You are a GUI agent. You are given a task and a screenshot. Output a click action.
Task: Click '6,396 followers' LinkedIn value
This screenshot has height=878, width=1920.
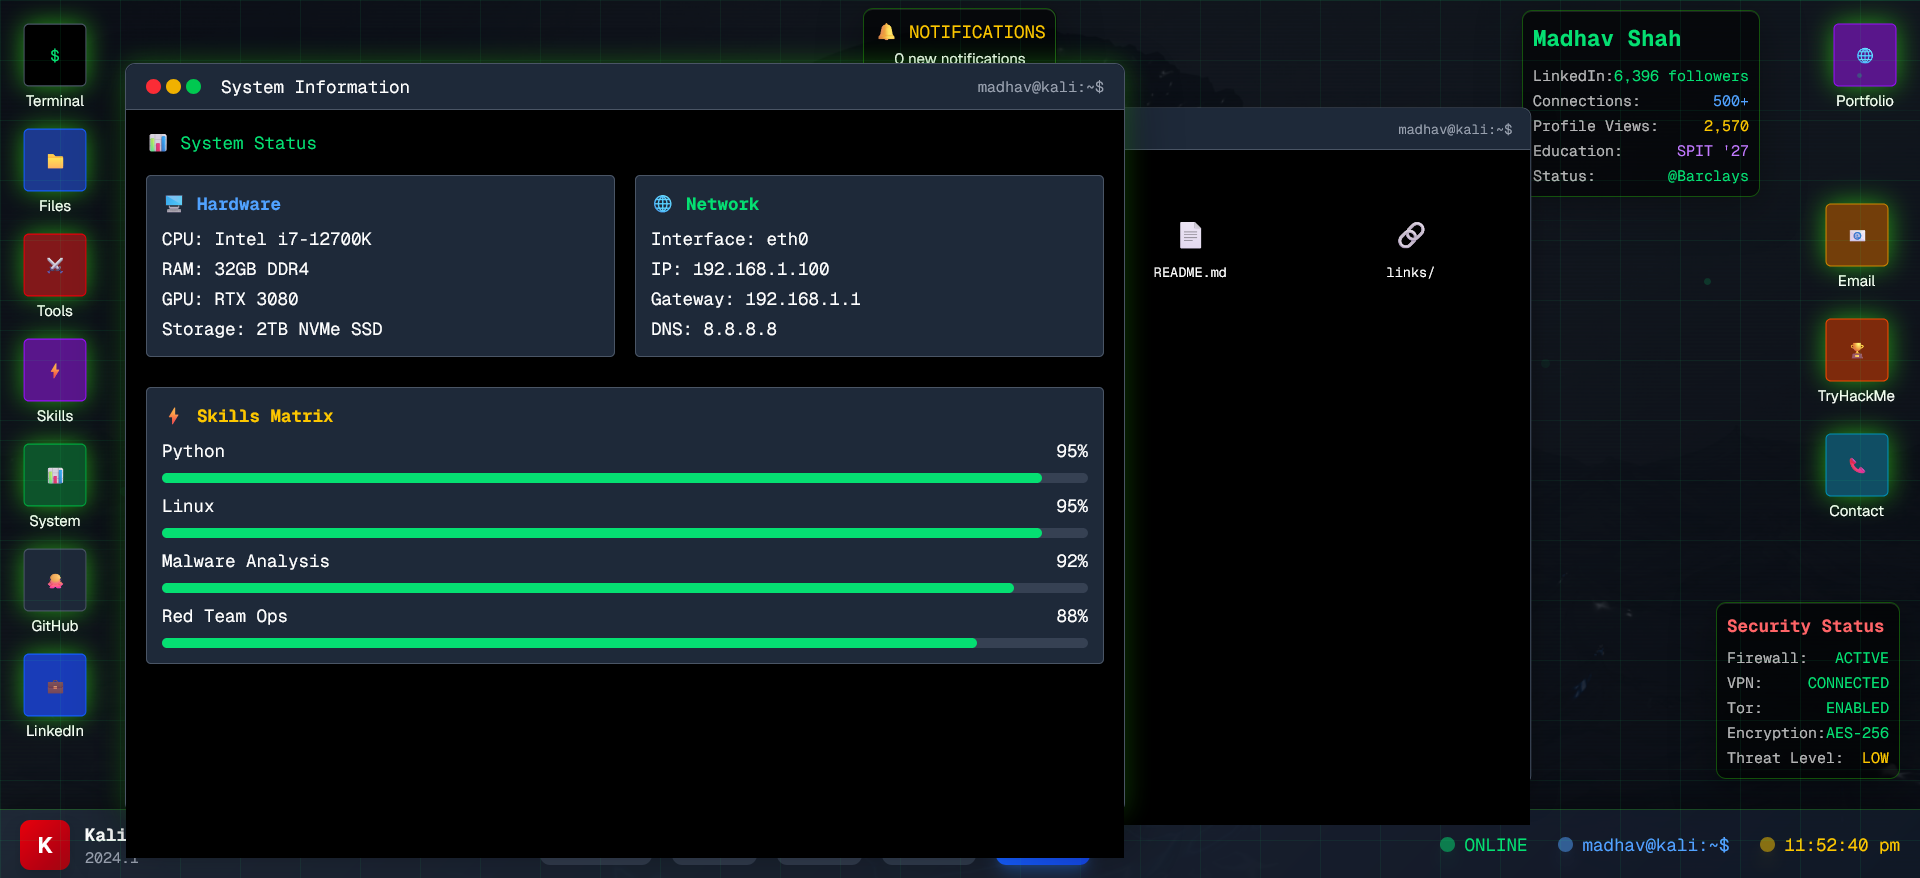pyautogui.click(x=1681, y=76)
